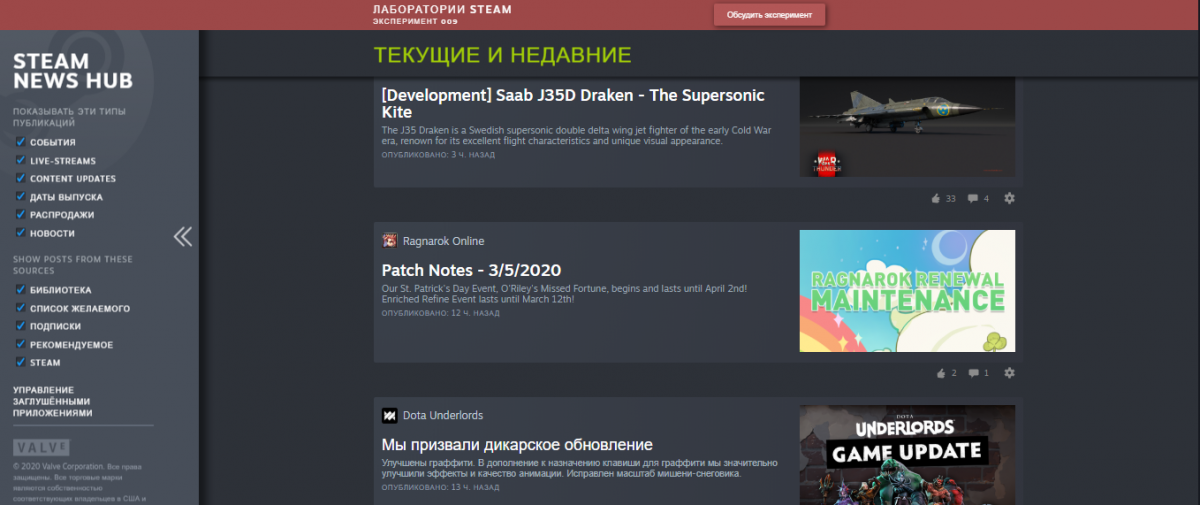Viewport: 1200px width, 505px height.
Task: Toggle the Распродажи checkbox
Action: click(20, 215)
